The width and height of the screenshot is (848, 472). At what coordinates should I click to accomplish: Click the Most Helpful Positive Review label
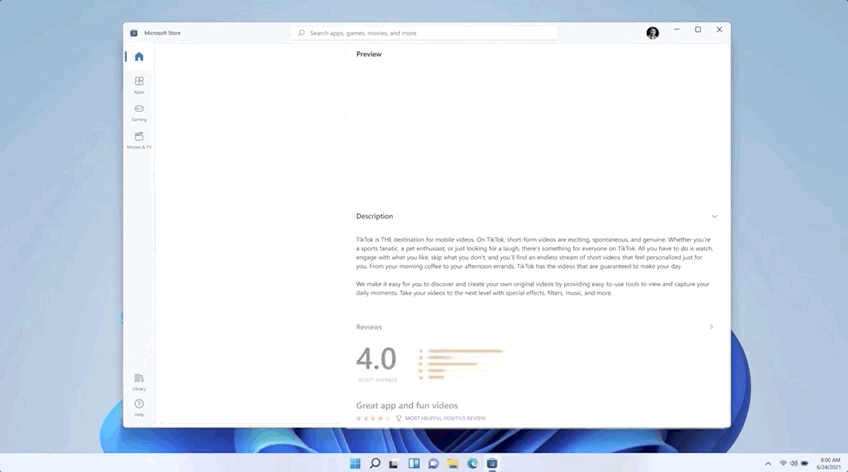point(445,418)
